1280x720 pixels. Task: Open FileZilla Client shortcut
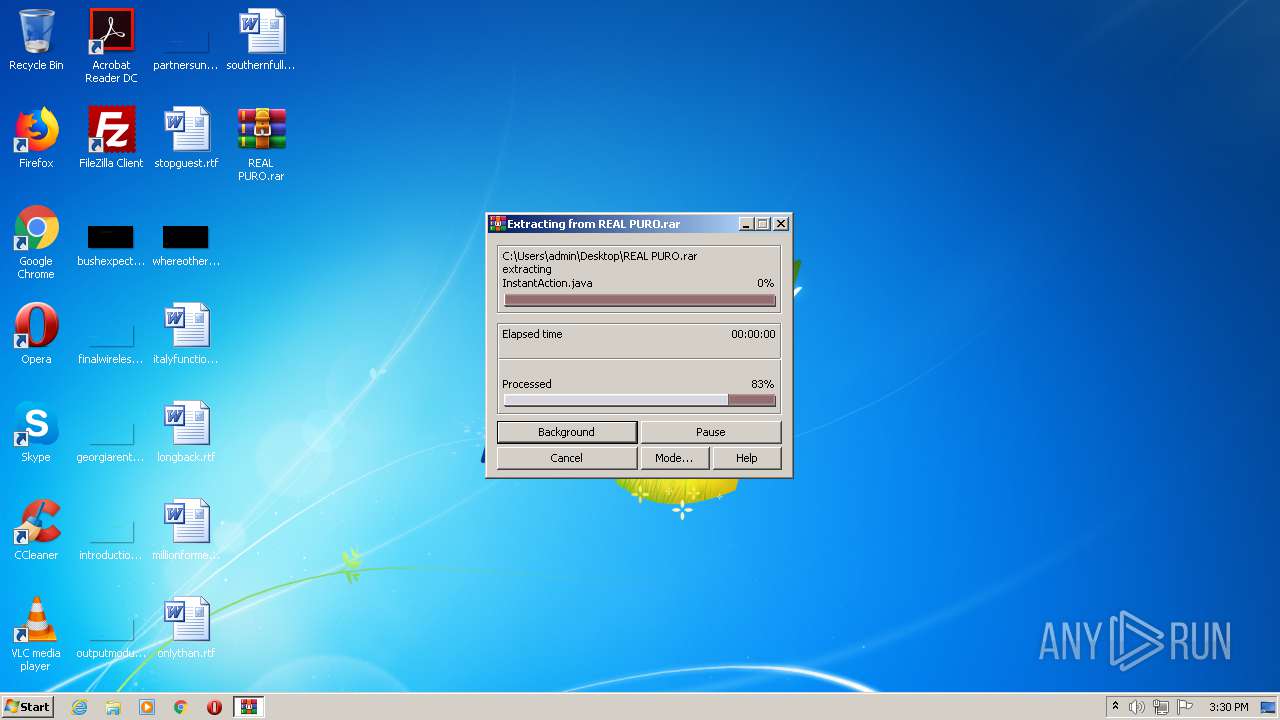pyautogui.click(x=111, y=138)
